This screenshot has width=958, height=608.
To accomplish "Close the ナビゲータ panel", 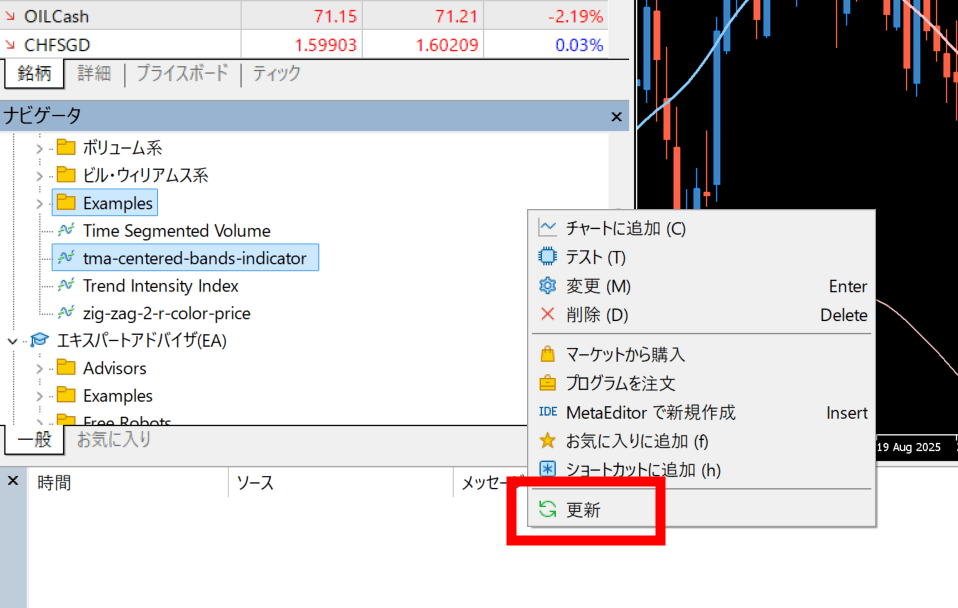I will 616,117.
